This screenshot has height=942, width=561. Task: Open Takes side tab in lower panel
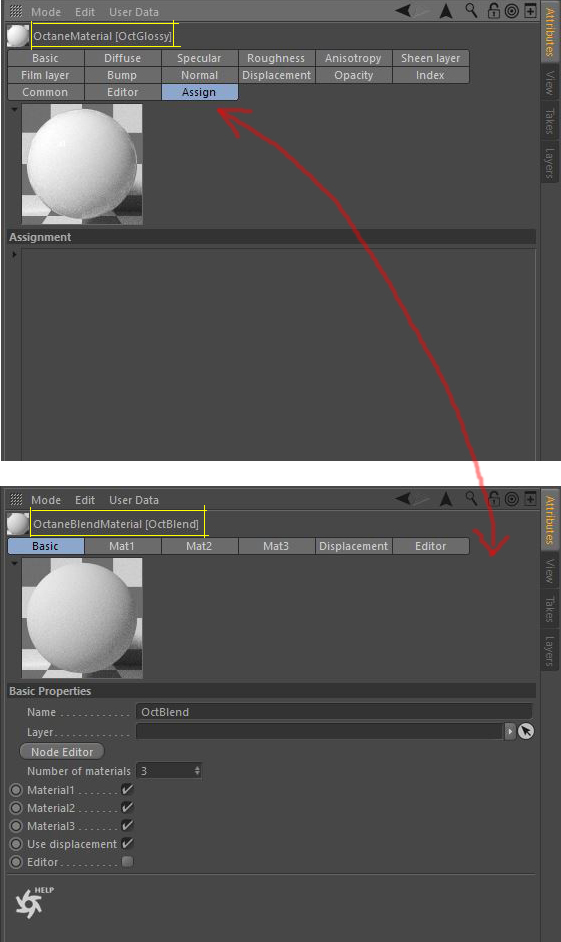(550, 609)
